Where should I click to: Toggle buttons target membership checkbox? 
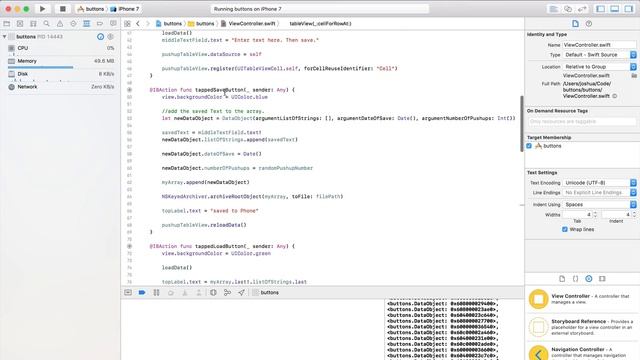[529, 146]
